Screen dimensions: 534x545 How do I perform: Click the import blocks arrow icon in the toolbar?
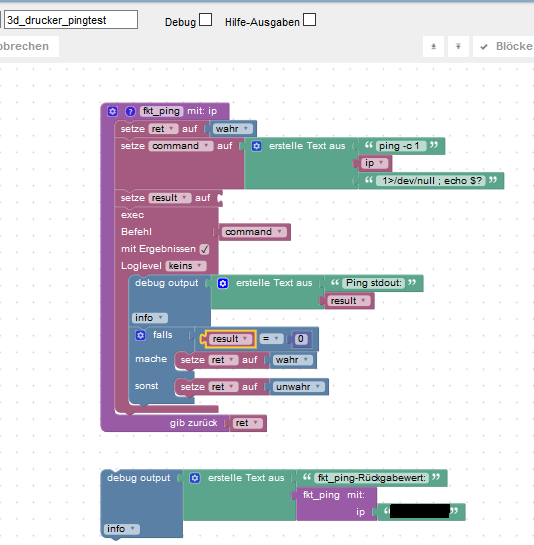pyautogui.click(x=458, y=46)
